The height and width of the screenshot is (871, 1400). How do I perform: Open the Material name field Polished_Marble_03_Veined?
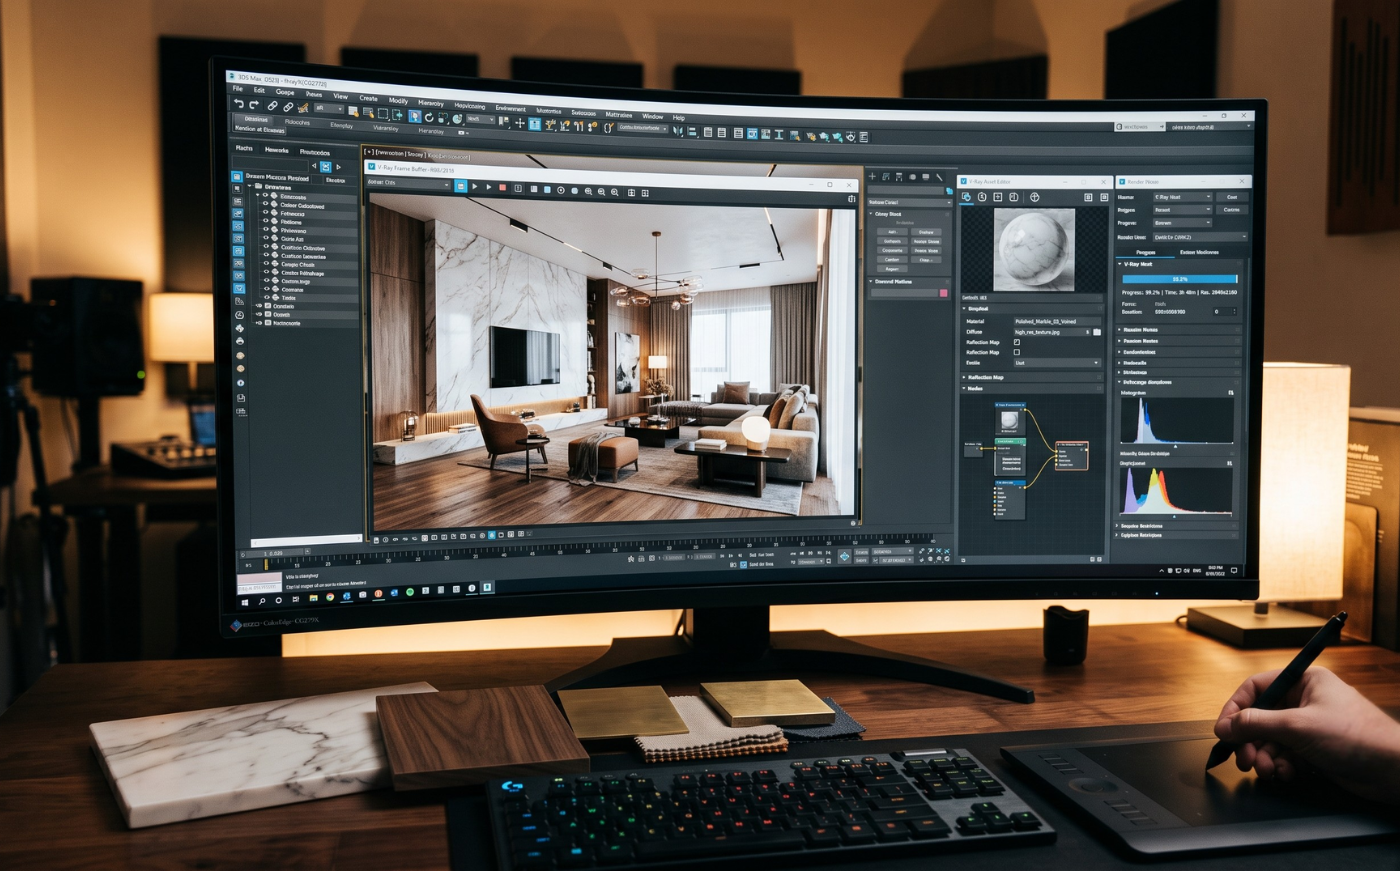[x=1057, y=321]
